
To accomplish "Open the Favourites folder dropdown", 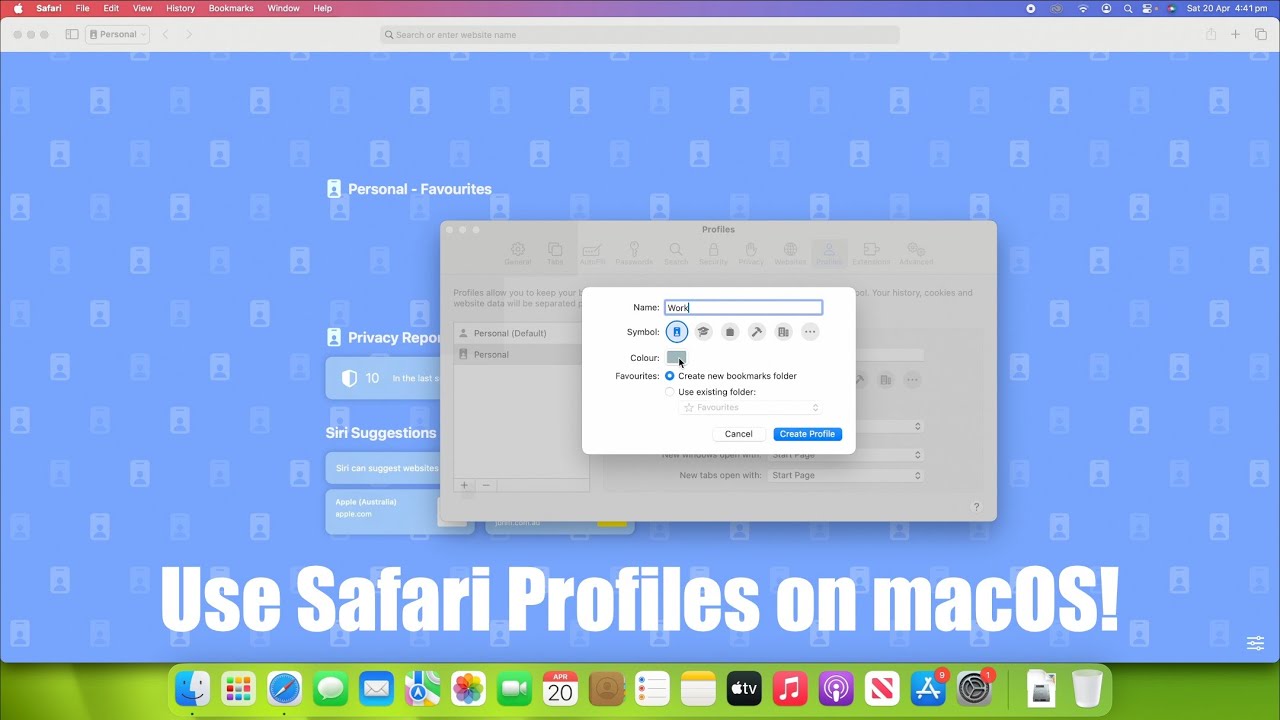I will pyautogui.click(x=750, y=408).
